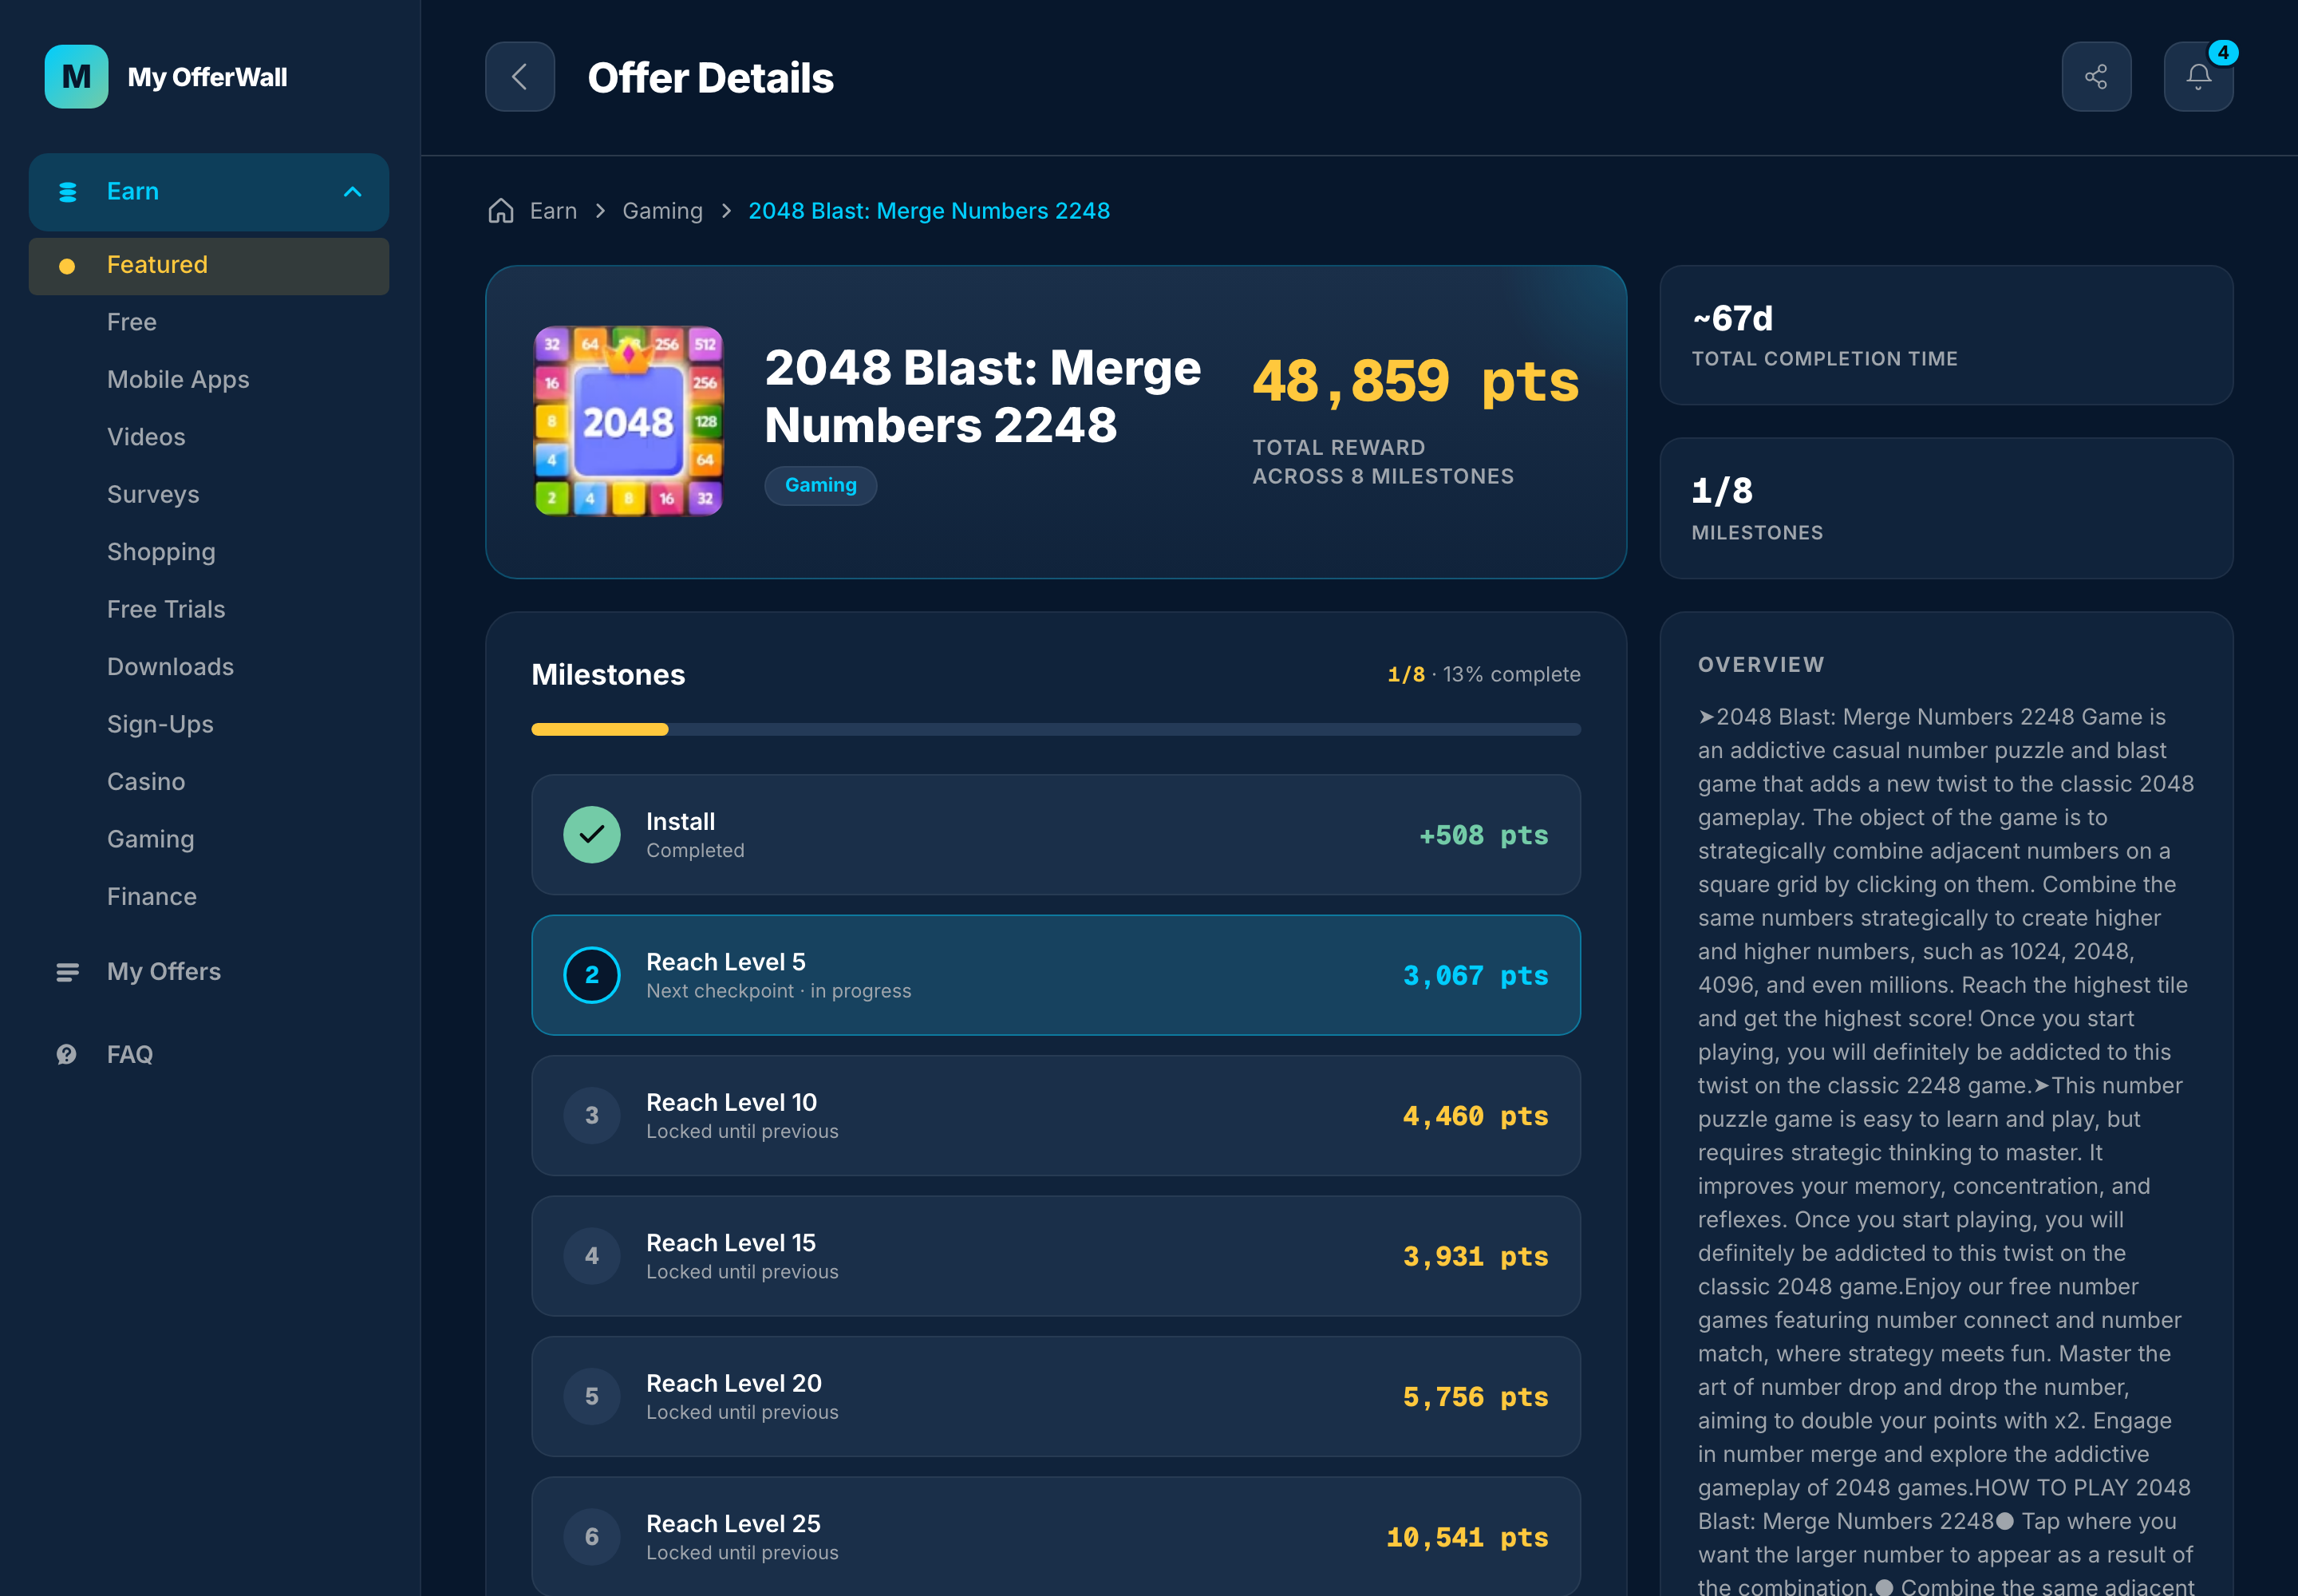Click the Offer Details page title
Viewport: 2298px width, 1596px height.
click(710, 78)
